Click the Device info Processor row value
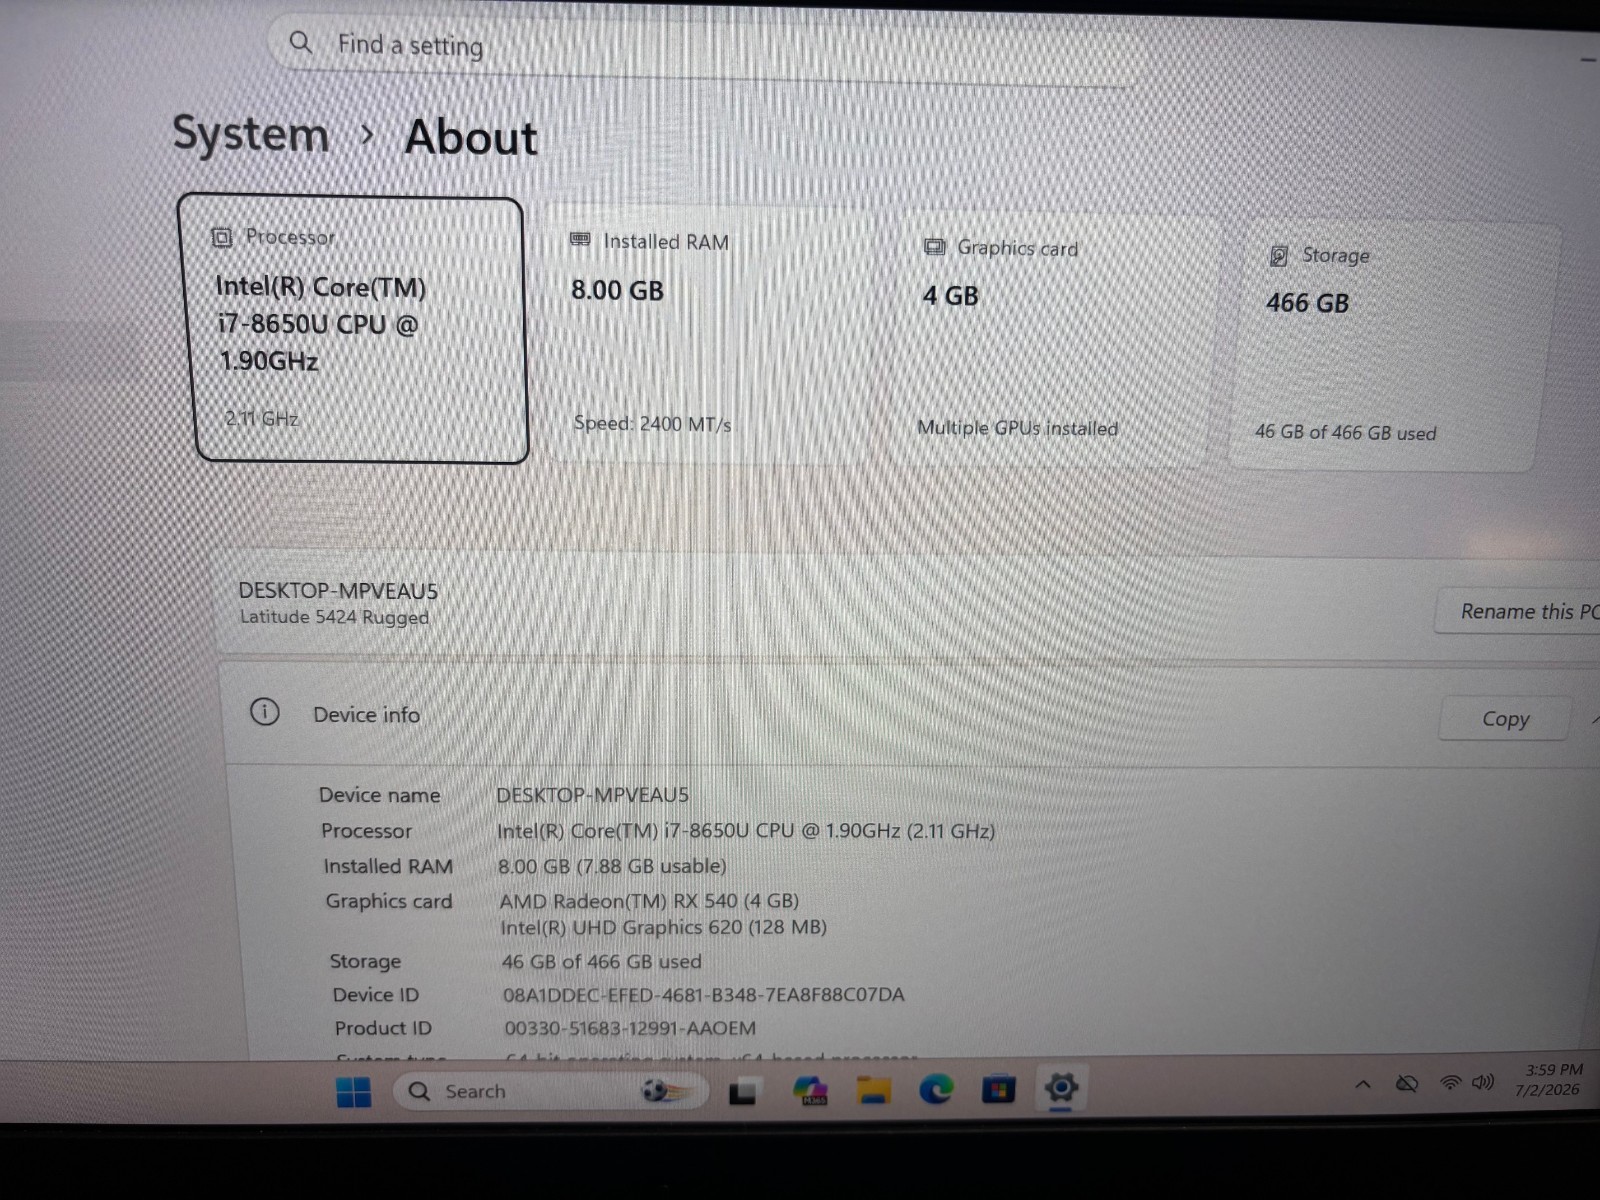The width and height of the screenshot is (1600, 1200). (746, 831)
